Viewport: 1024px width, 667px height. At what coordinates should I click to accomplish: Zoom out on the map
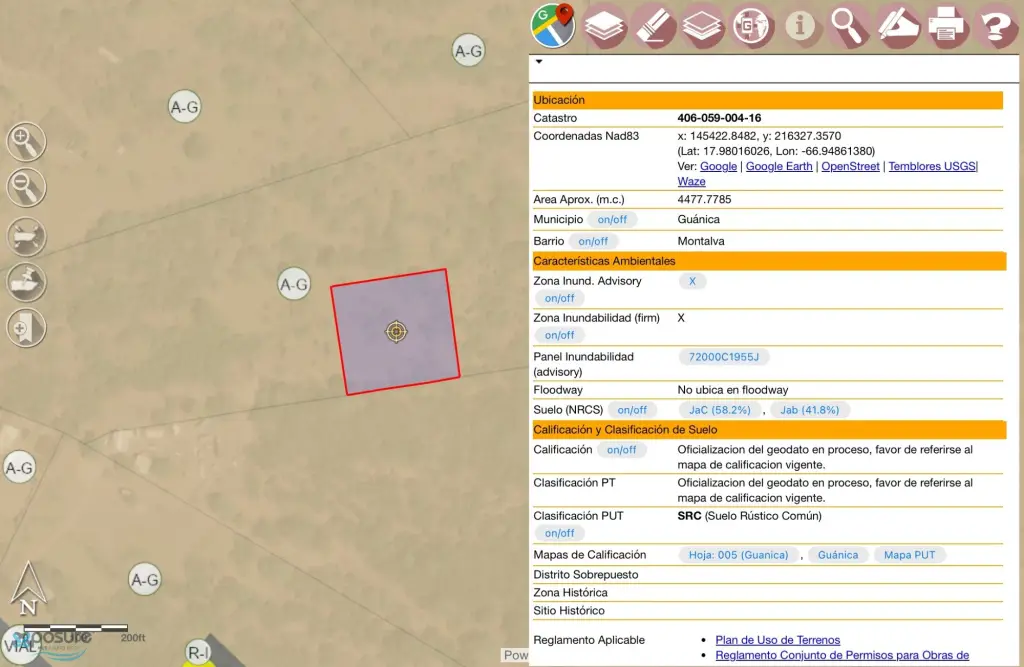26,186
